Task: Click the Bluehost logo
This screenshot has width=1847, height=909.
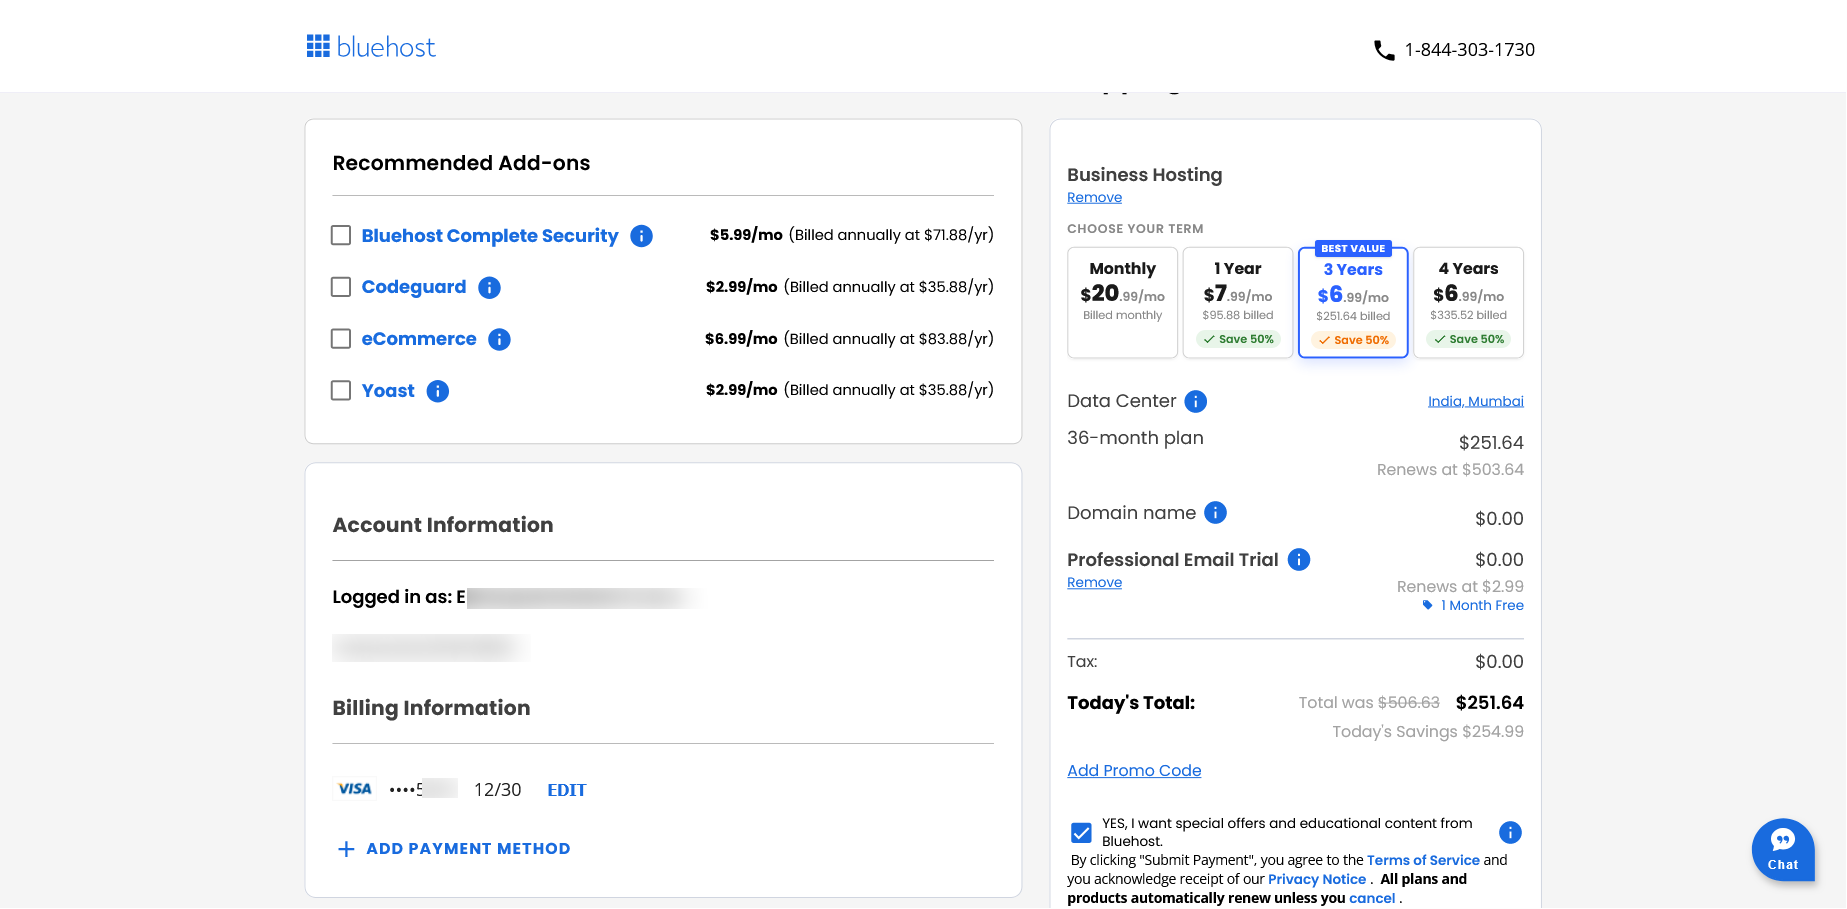Action: click(371, 47)
